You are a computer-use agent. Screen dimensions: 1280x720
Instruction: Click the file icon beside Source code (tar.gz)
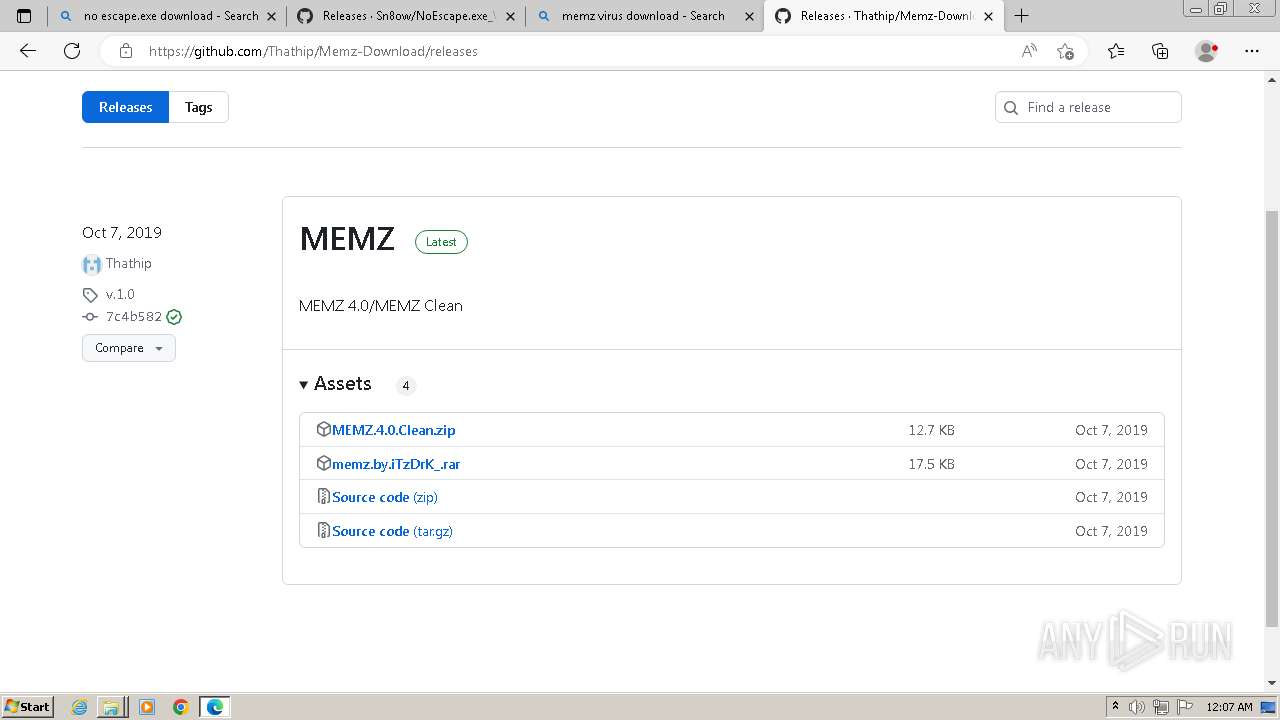click(323, 530)
